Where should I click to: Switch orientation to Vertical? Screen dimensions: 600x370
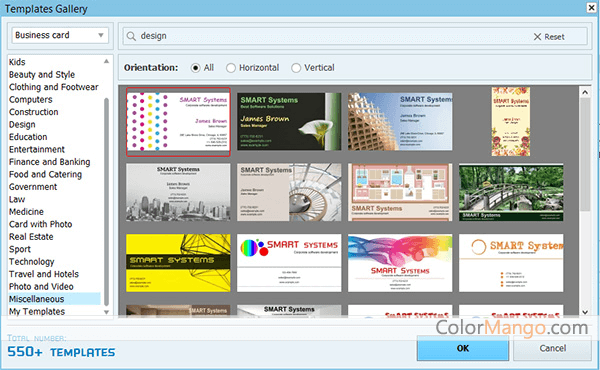point(296,68)
